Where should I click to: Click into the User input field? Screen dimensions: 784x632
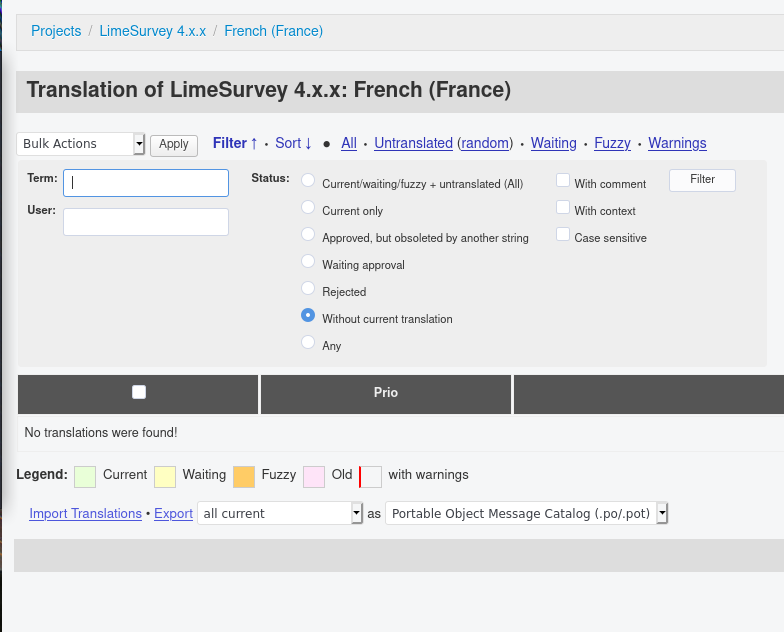point(146,222)
